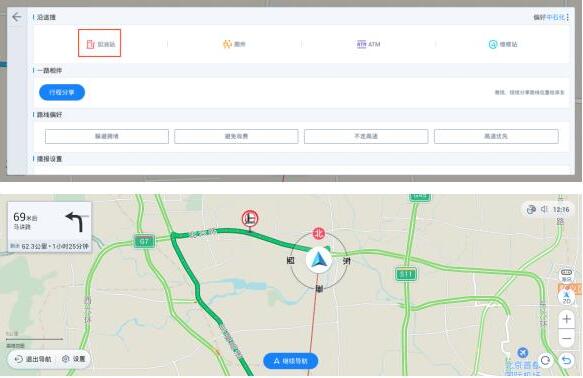The image size is (583, 378).
Task: Toggle the 躲避拥堵 avoid congestion preference
Action: coord(107,136)
